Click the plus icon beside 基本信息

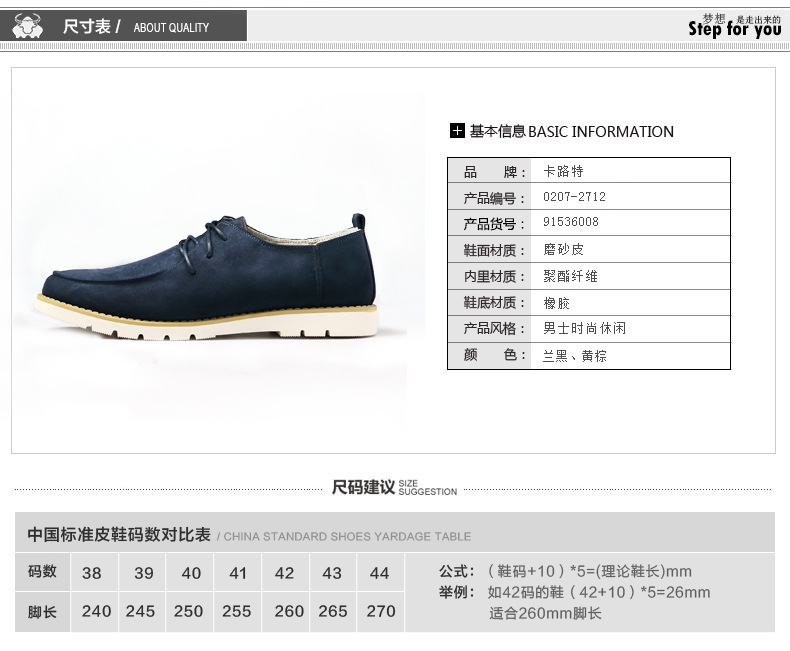pyautogui.click(x=457, y=131)
